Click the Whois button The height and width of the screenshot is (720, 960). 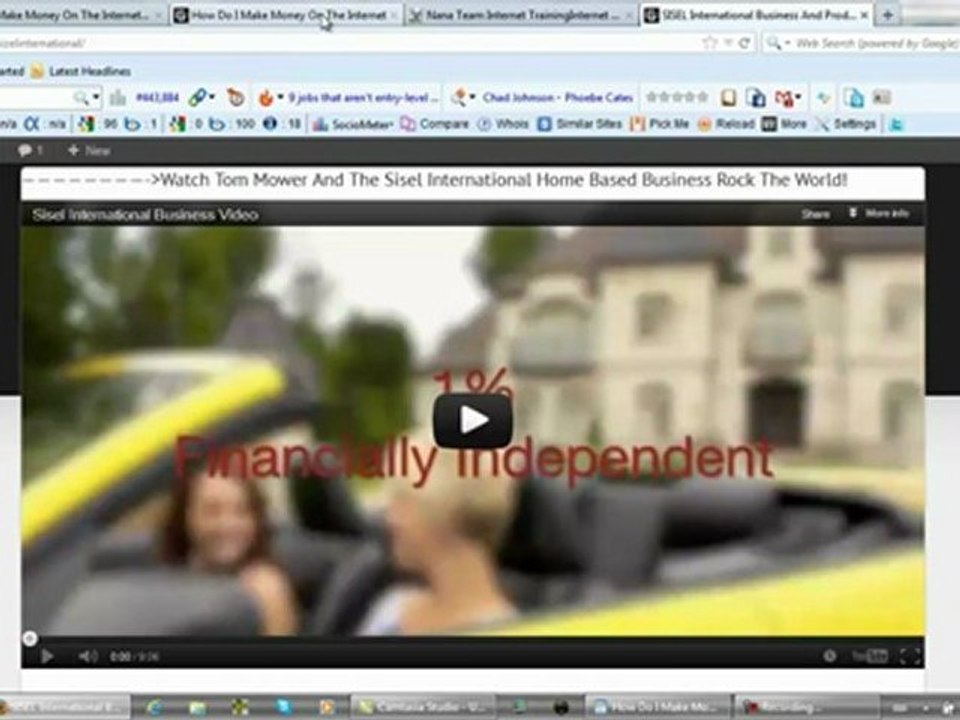tap(503, 124)
